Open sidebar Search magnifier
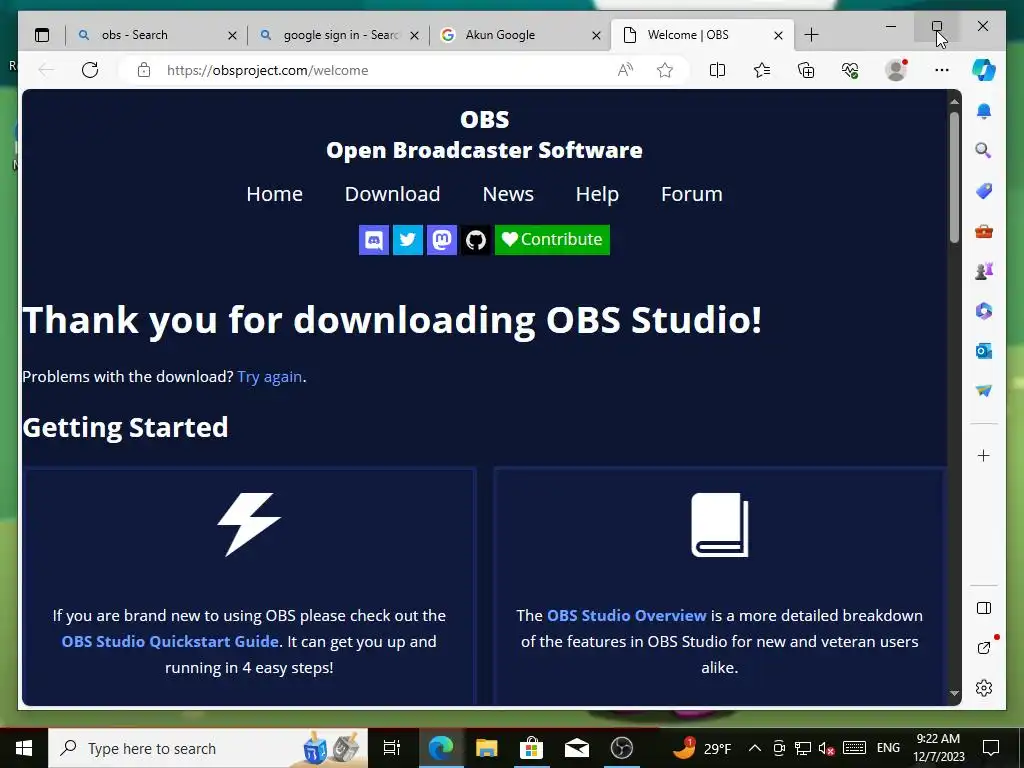1024x768 pixels. (x=984, y=151)
